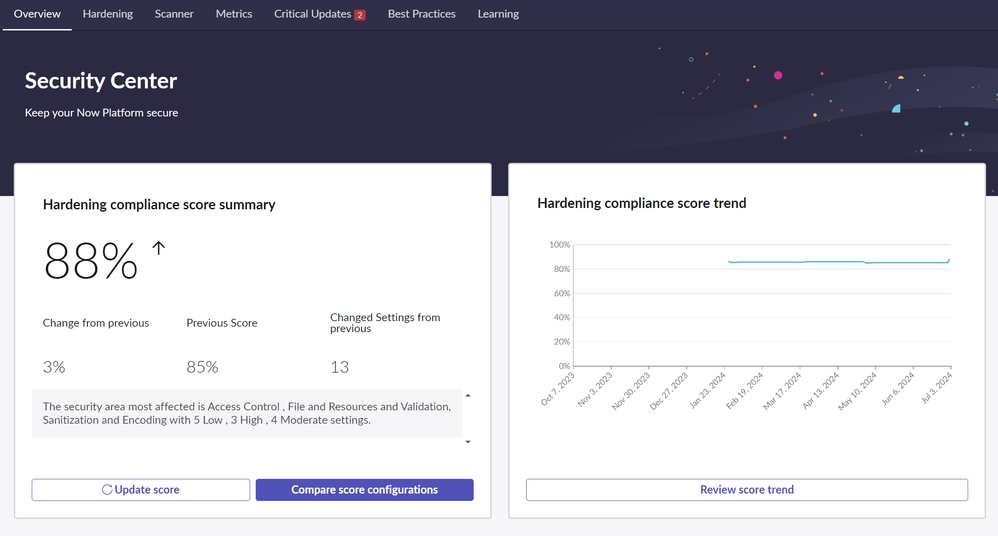Click the 3% change value
The image size is (998, 536).
tap(54, 367)
